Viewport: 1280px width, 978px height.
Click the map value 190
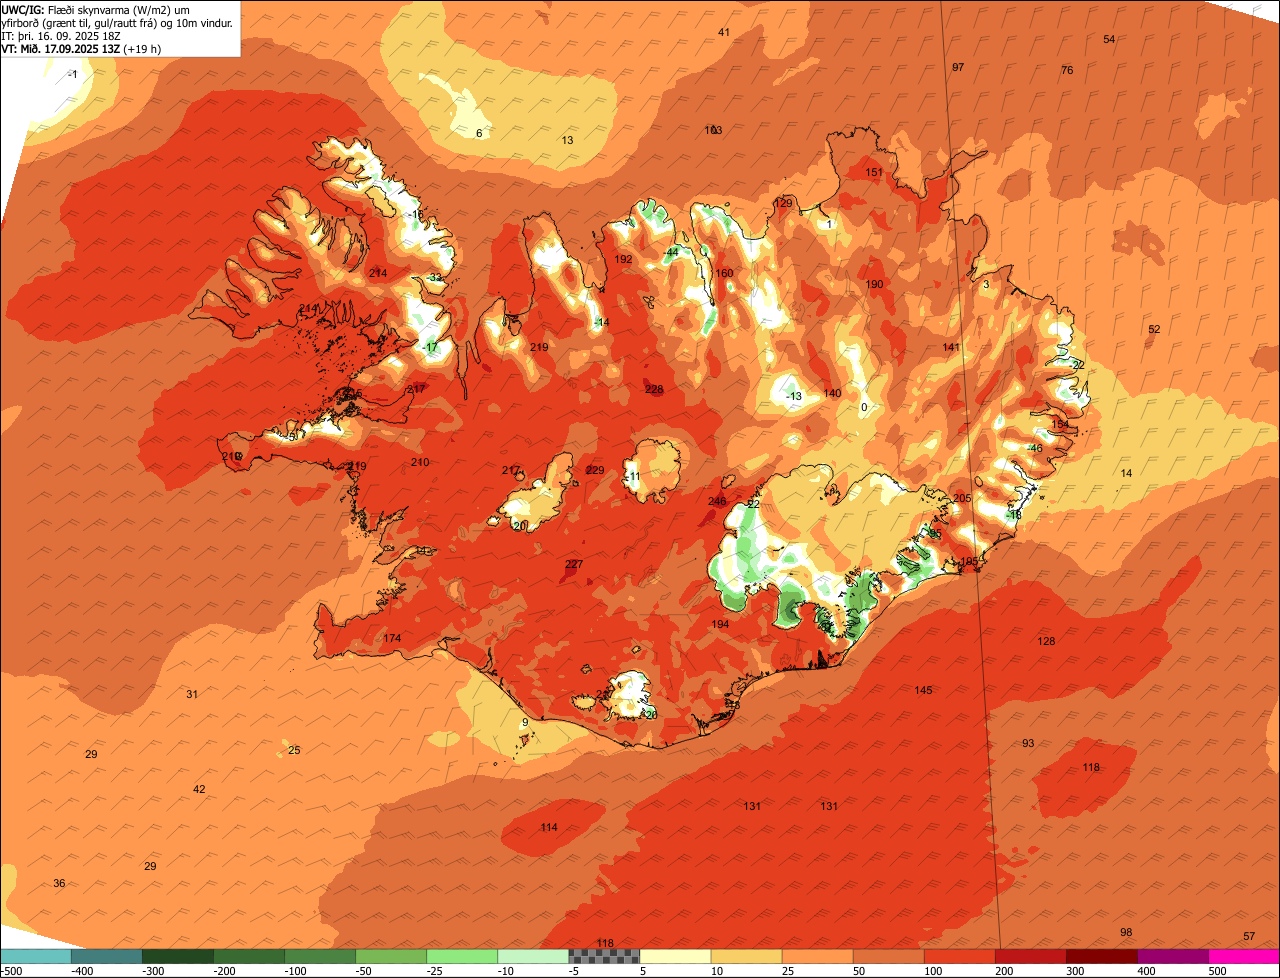click(874, 285)
